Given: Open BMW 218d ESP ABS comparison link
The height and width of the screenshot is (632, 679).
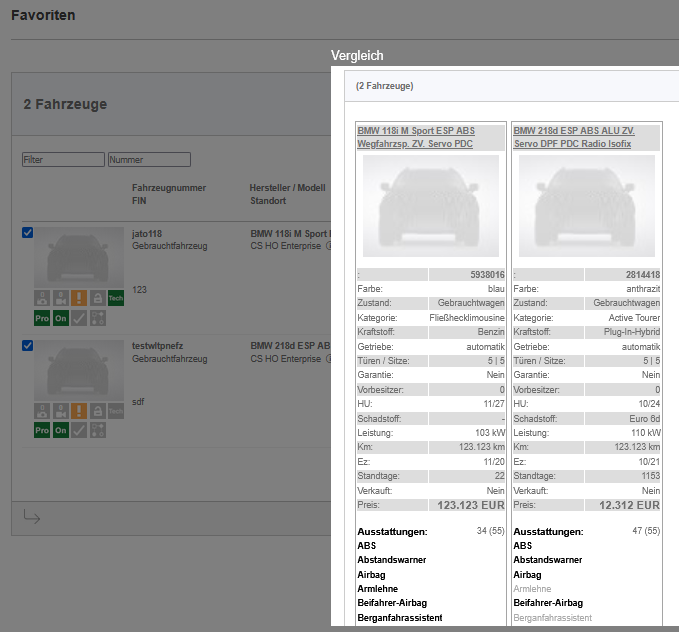Looking at the screenshot, I should point(573,137).
